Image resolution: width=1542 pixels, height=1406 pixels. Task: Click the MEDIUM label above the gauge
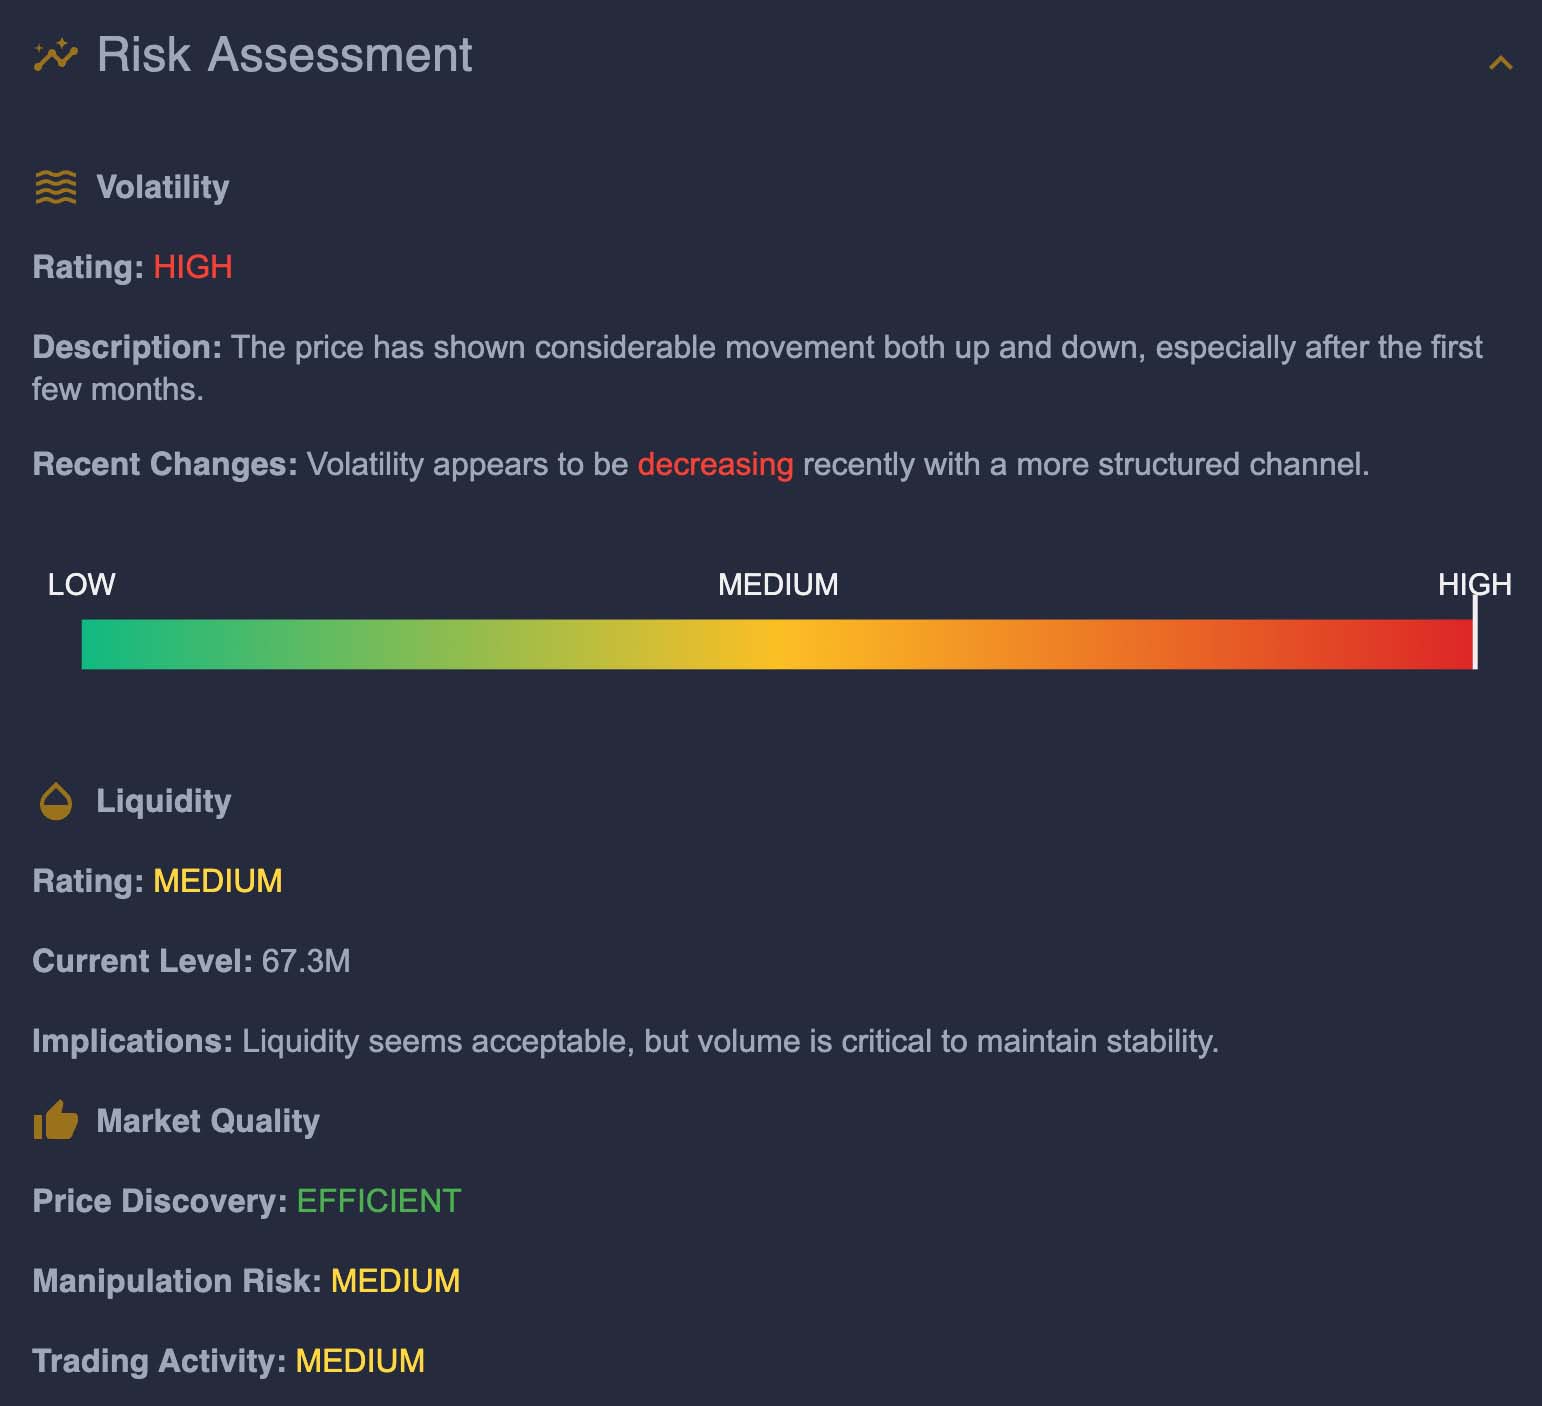pyautogui.click(x=778, y=585)
